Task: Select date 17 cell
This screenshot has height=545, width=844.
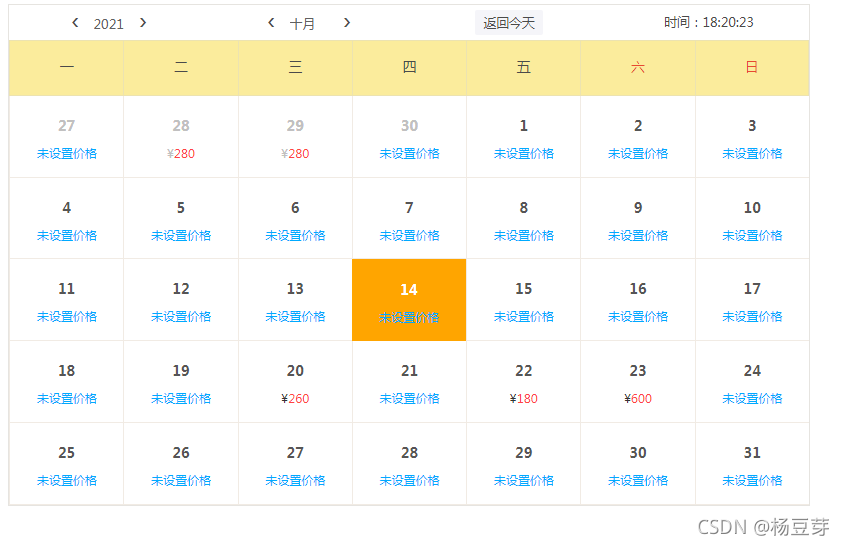Action: pyautogui.click(x=752, y=300)
